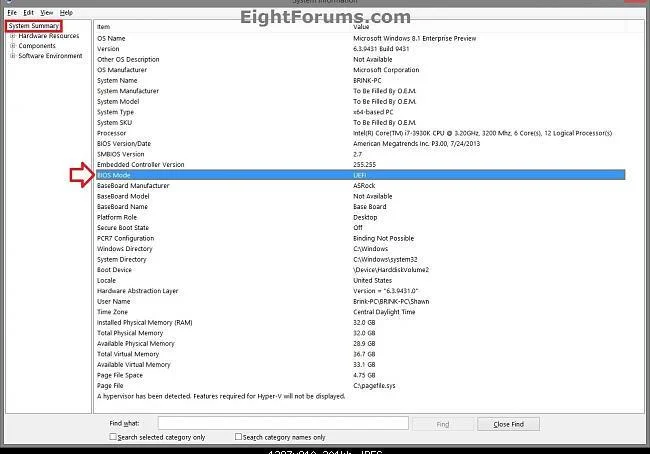
Task: Expand the Software Environment node
Action: [x=12, y=56]
